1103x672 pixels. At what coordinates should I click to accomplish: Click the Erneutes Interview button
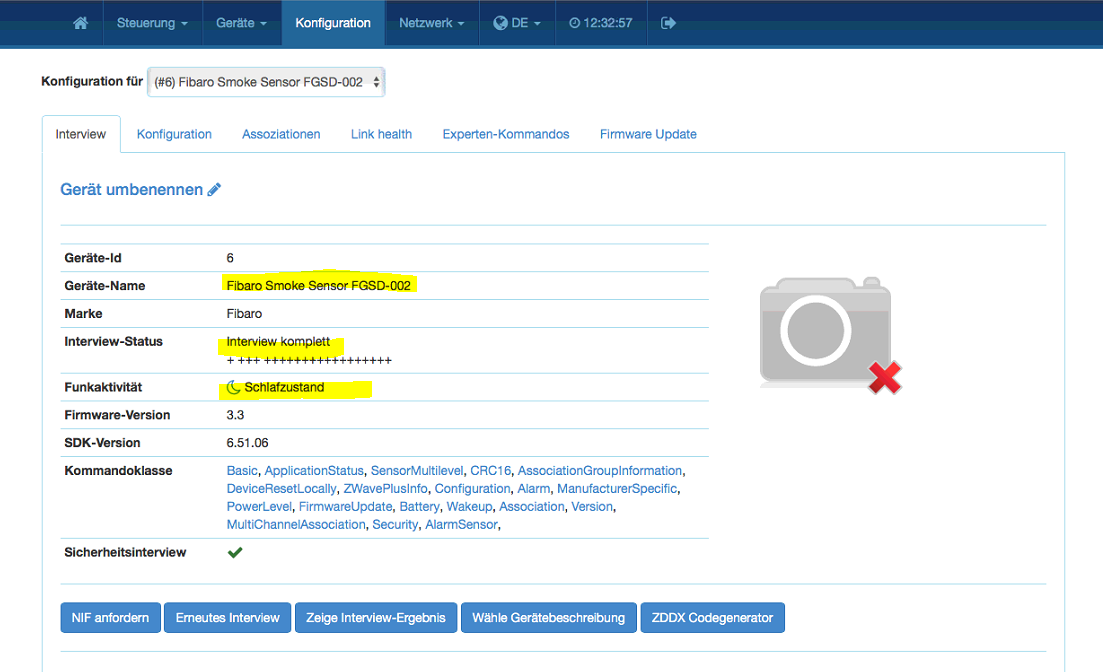click(x=227, y=618)
